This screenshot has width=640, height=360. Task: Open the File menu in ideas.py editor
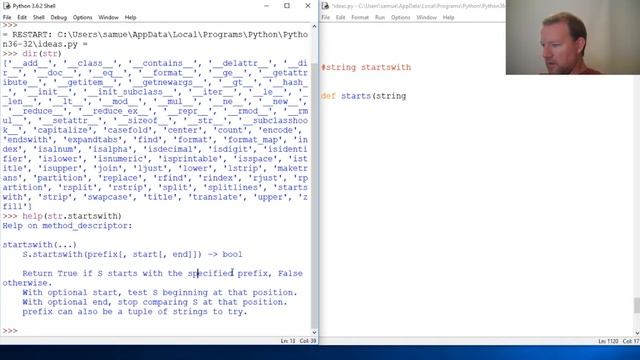325,18
